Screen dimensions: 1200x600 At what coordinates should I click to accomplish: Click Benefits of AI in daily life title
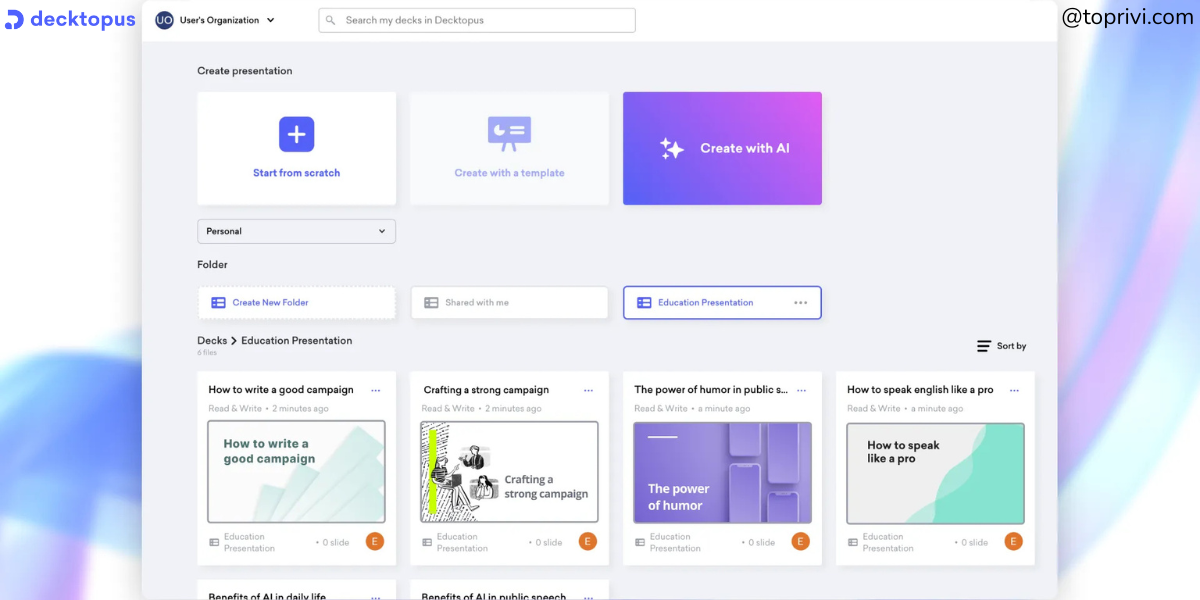coord(267,596)
